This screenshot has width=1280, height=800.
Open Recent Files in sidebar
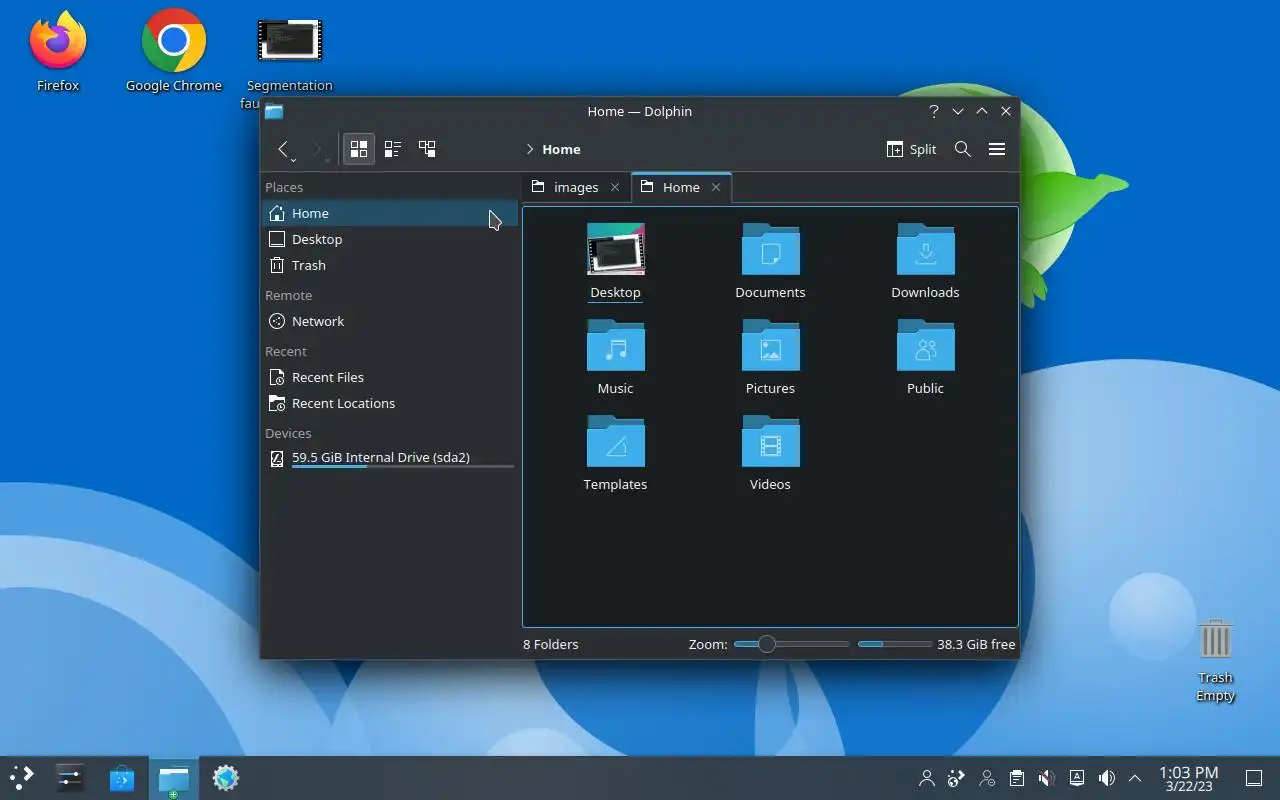[390, 377]
